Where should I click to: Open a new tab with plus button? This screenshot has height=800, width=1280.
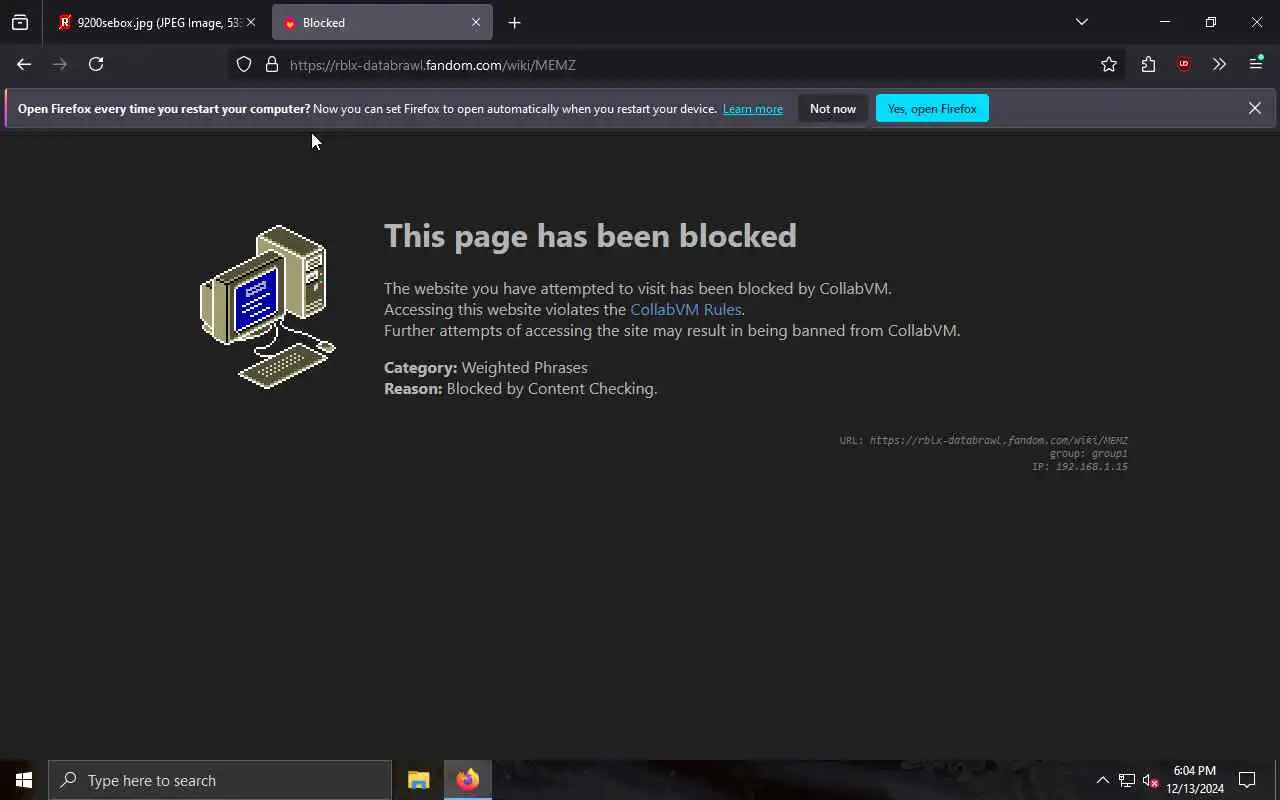(x=514, y=22)
